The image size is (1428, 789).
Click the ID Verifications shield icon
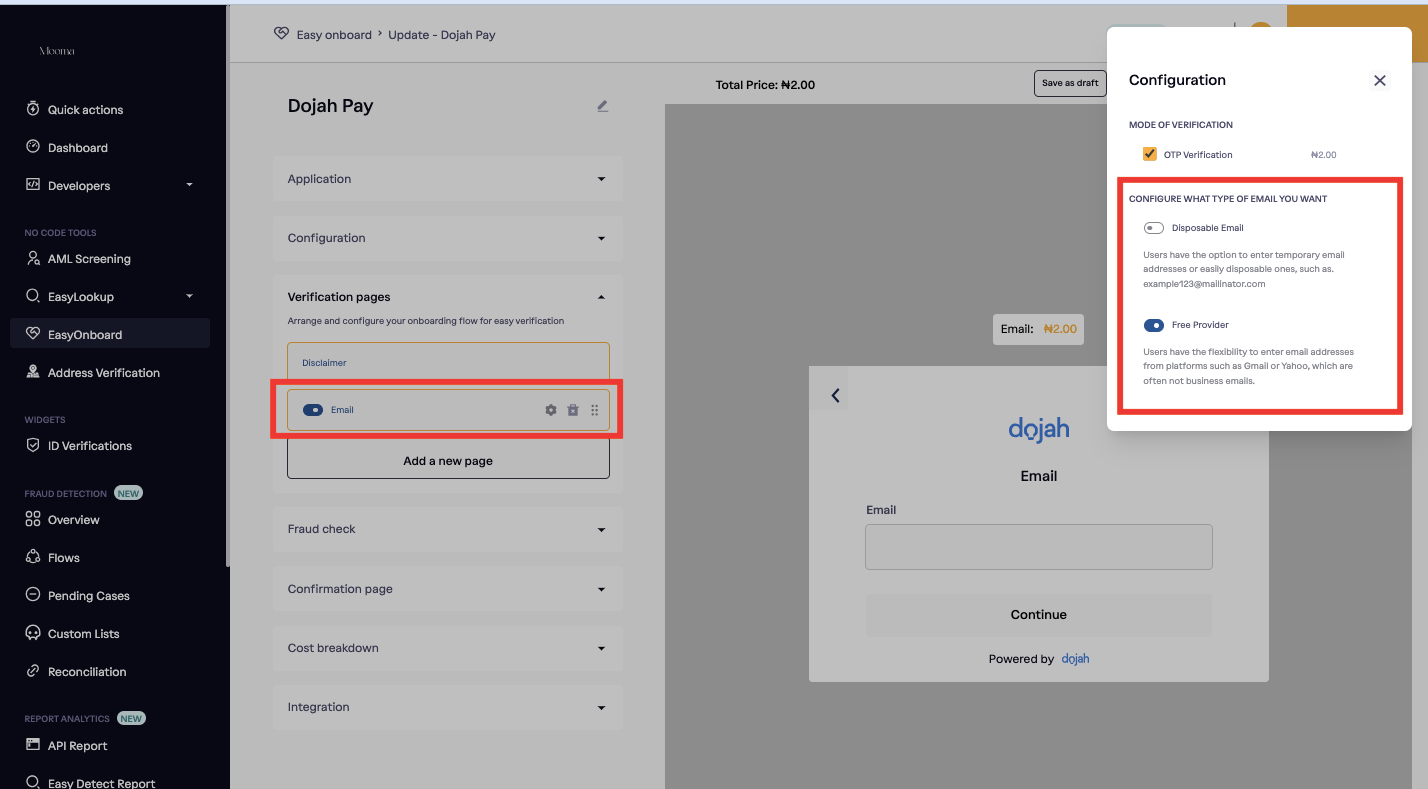pos(33,445)
